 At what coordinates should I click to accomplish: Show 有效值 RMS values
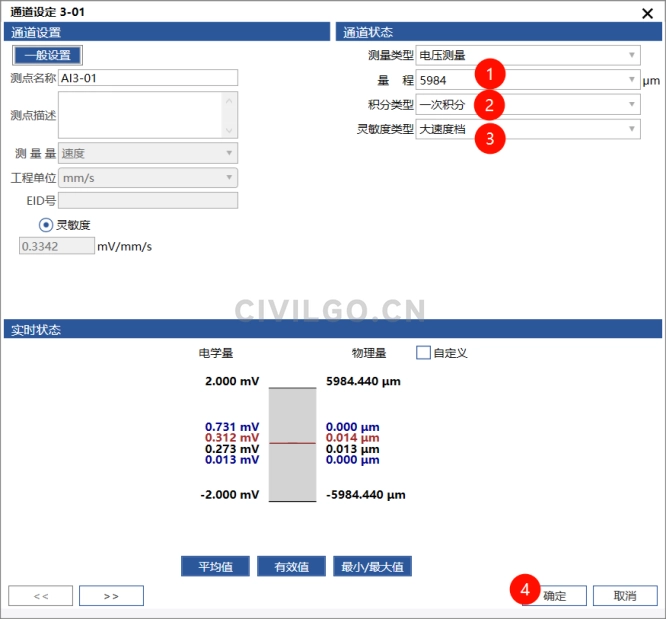point(292,567)
